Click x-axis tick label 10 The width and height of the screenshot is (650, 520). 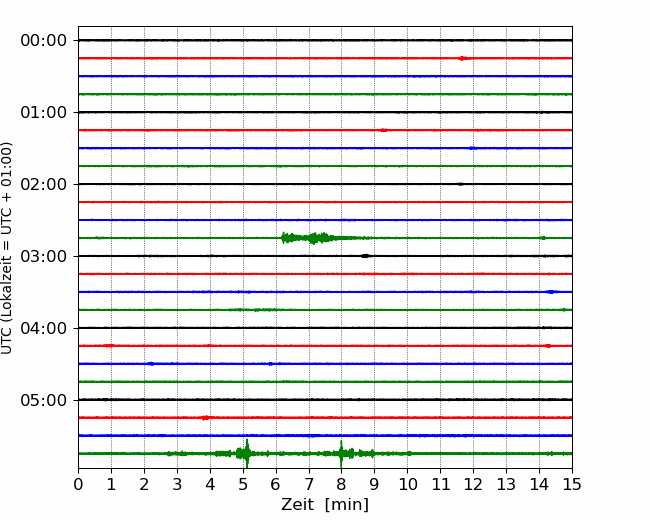click(408, 484)
